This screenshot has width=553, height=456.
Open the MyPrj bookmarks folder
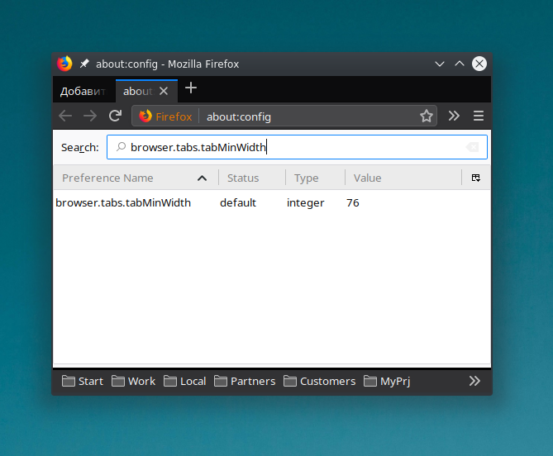click(x=387, y=381)
